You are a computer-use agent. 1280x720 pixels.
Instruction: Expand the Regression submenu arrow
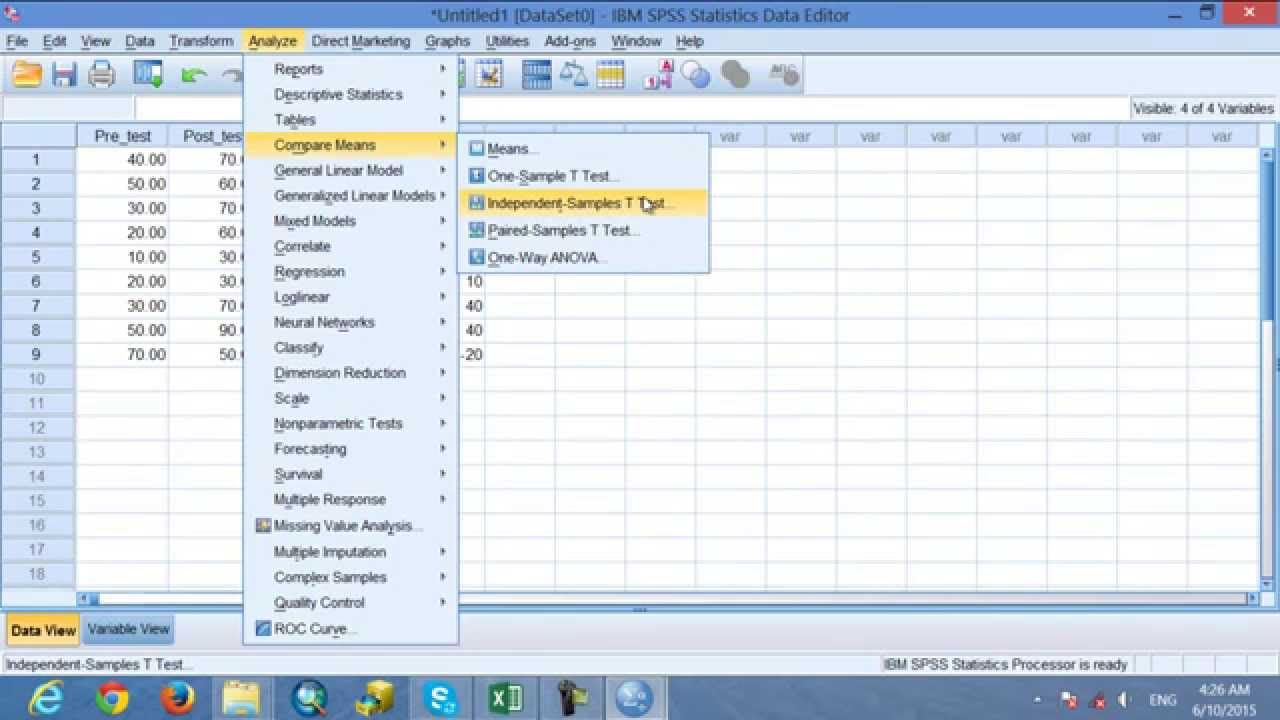[x=442, y=272]
